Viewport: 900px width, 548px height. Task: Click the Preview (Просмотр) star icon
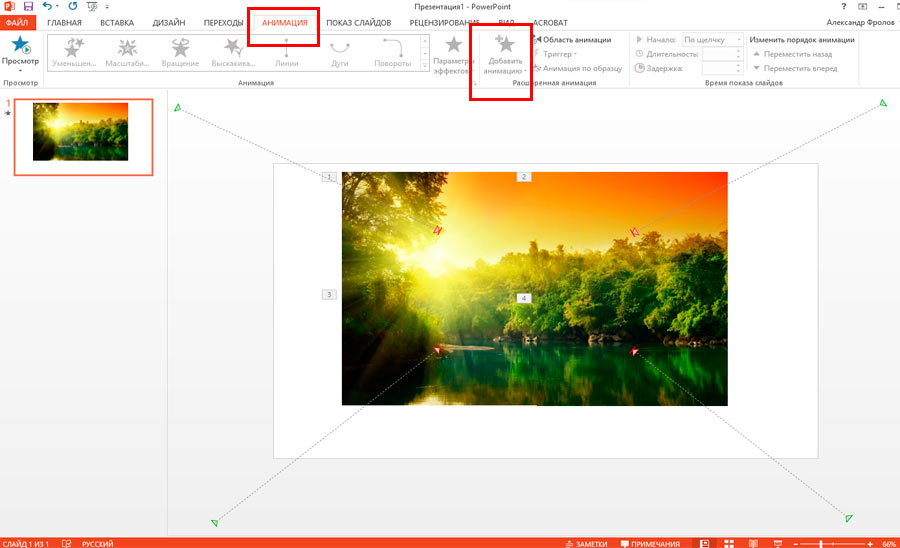pyautogui.click(x=21, y=44)
